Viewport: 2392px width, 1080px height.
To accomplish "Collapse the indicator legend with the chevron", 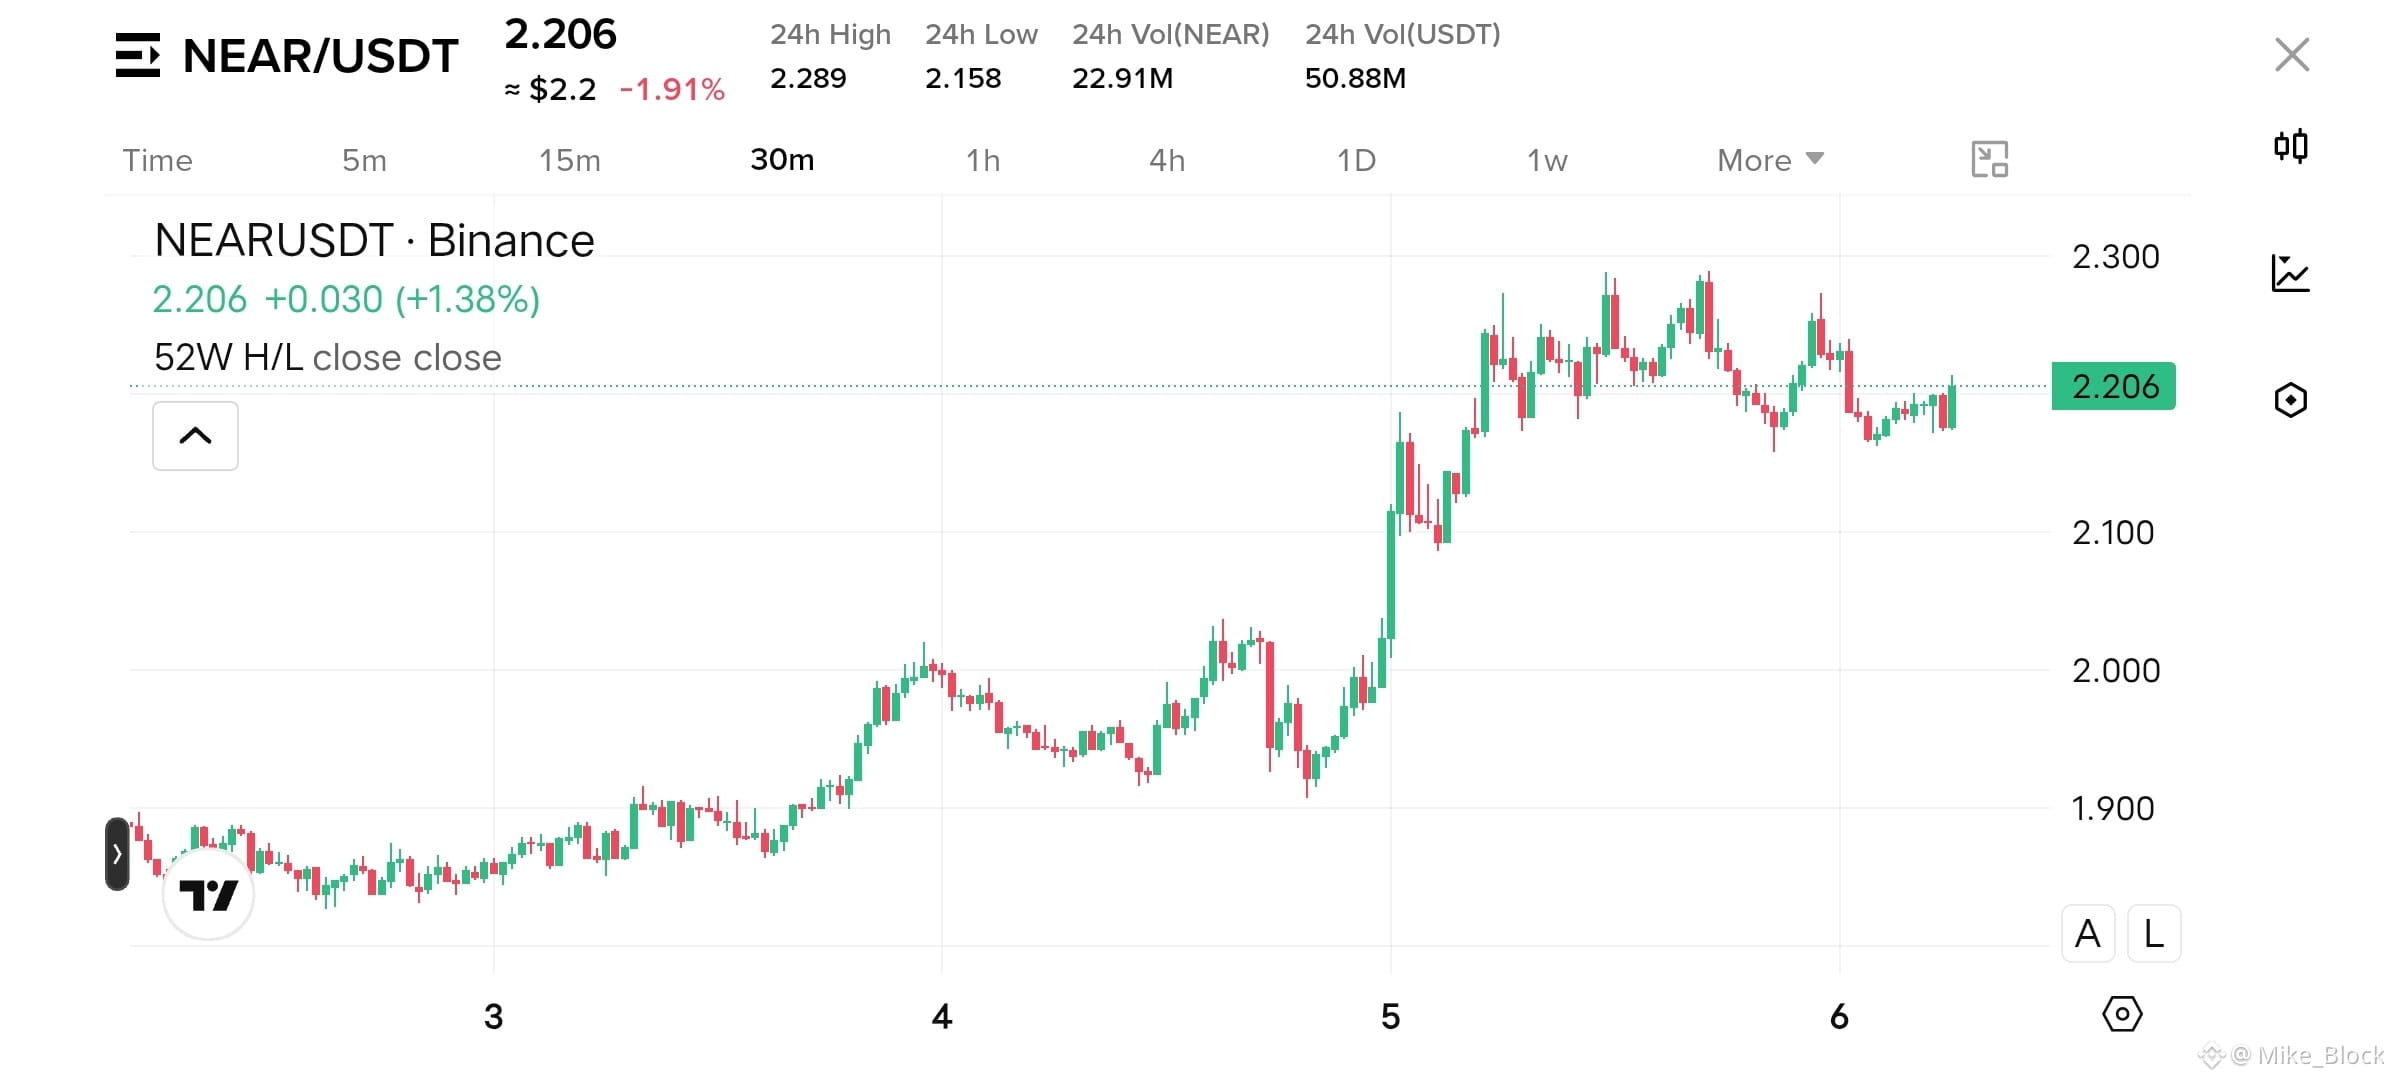I will pos(195,436).
